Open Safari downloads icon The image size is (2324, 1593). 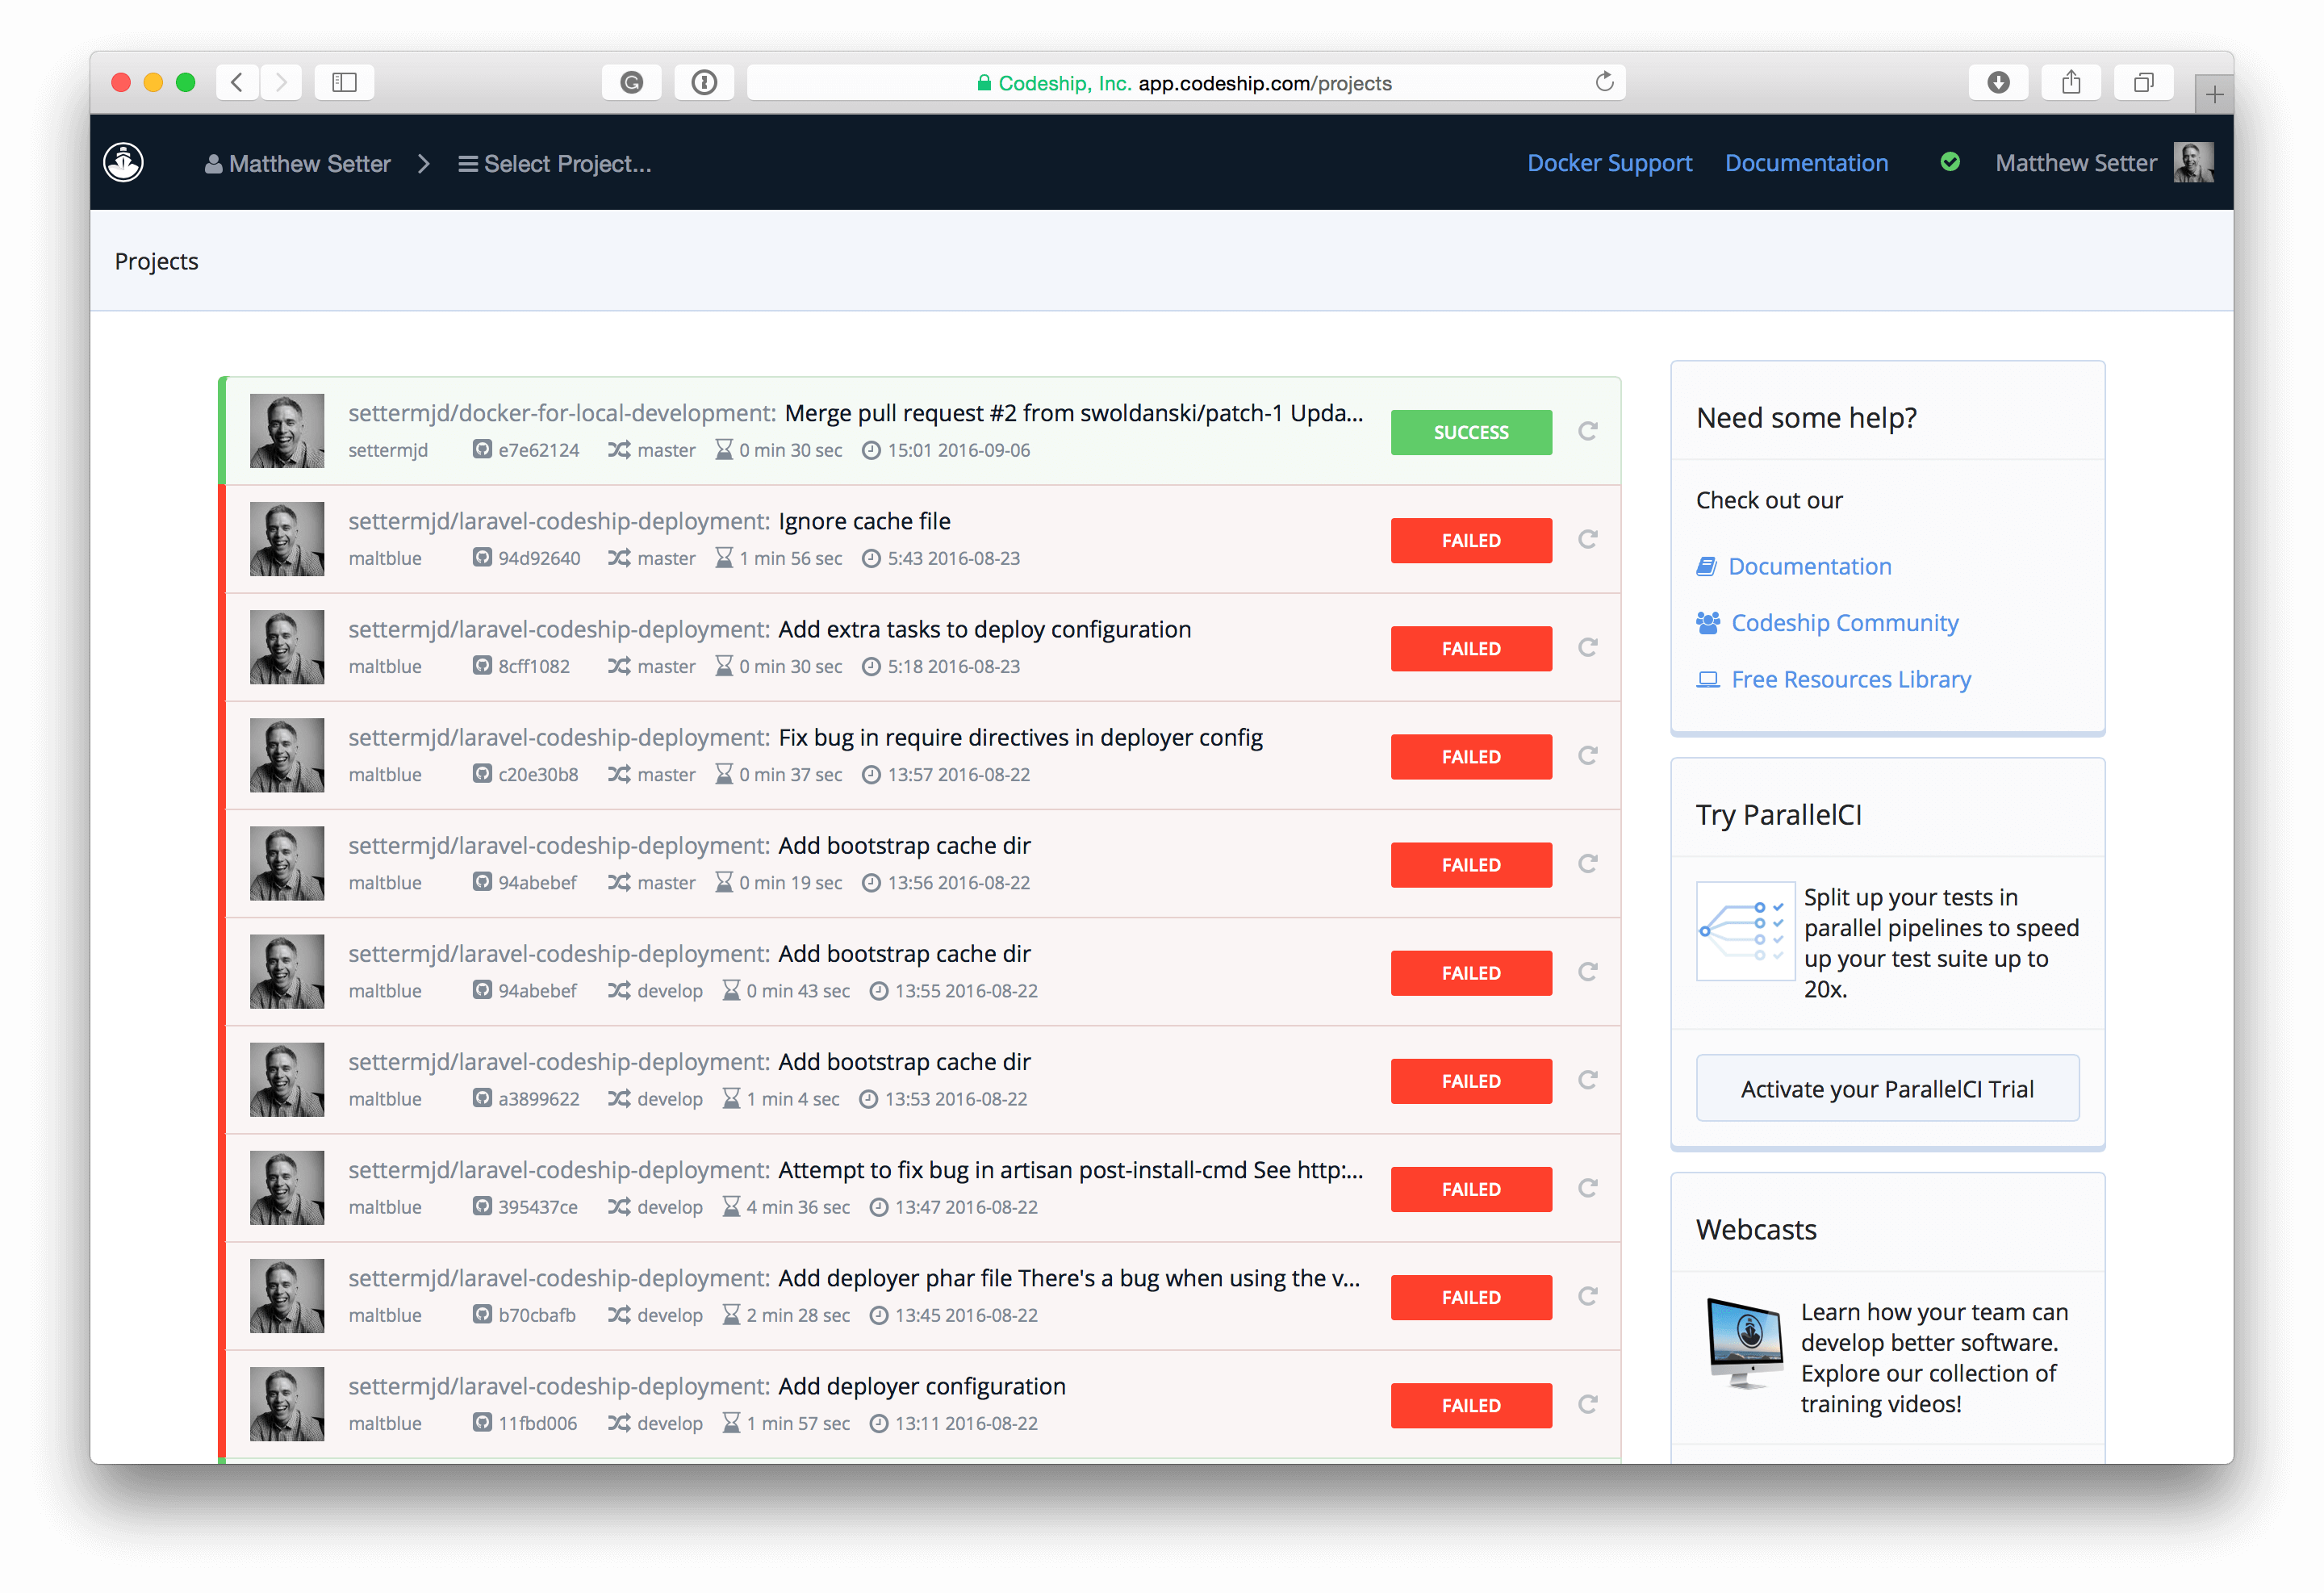(1997, 82)
